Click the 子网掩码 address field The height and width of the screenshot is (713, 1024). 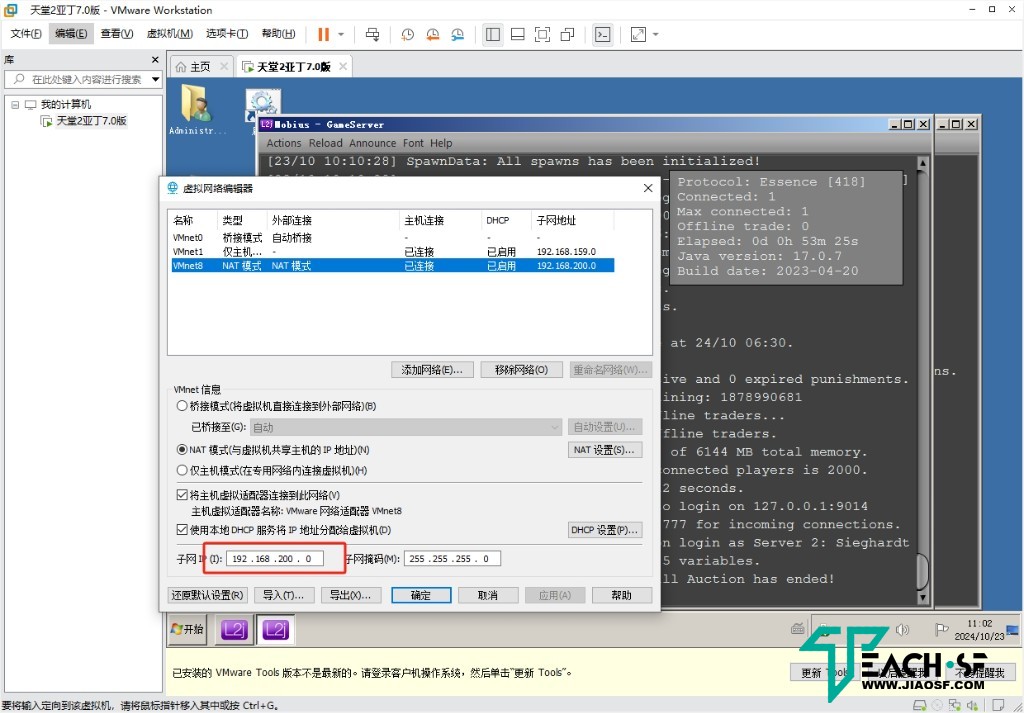[x=452, y=559]
